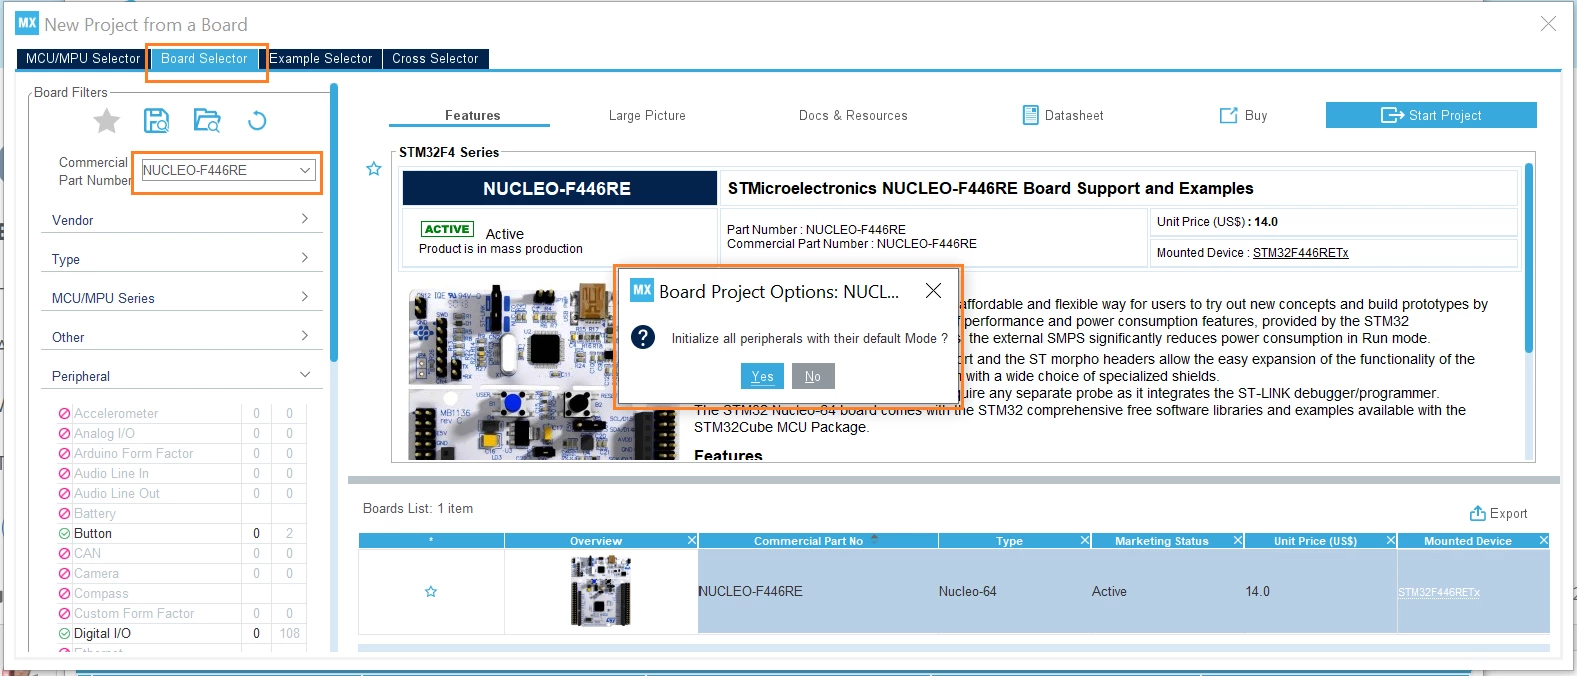
Task: Save the current board filter settings
Action: click(157, 121)
